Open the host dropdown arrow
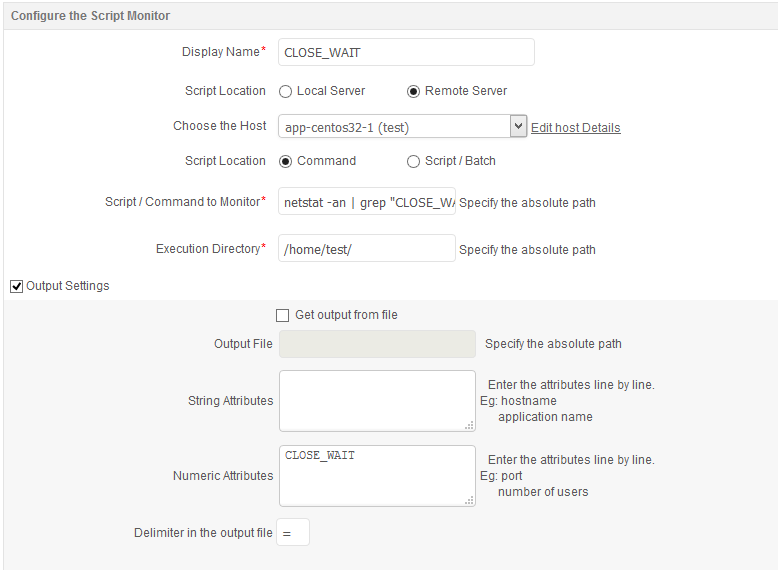 click(x=518, y=126)
